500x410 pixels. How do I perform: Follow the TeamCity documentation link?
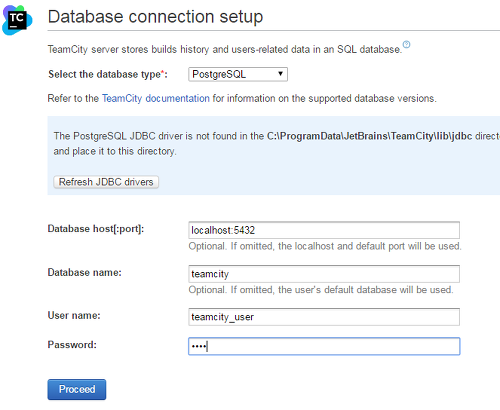[156, 98]
